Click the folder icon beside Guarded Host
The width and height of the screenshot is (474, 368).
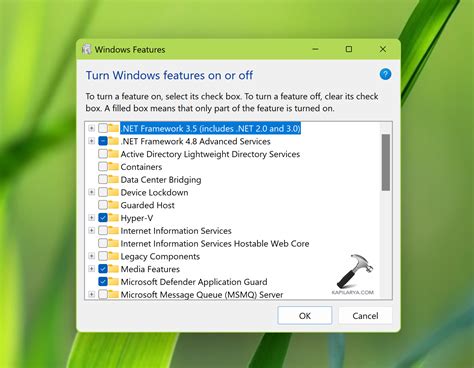point(113,205)
